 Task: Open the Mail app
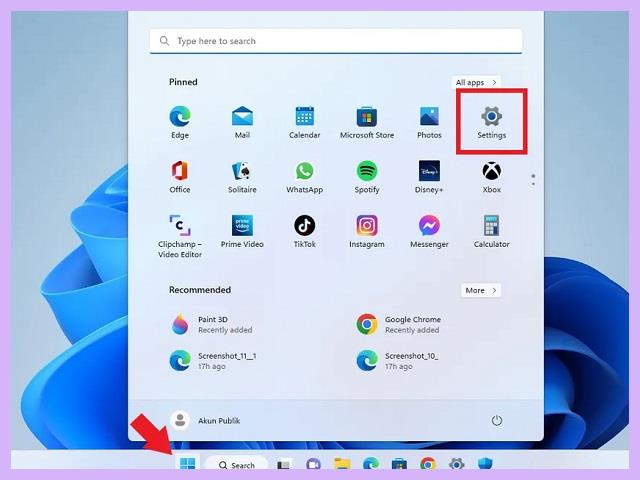pos(242,122)
